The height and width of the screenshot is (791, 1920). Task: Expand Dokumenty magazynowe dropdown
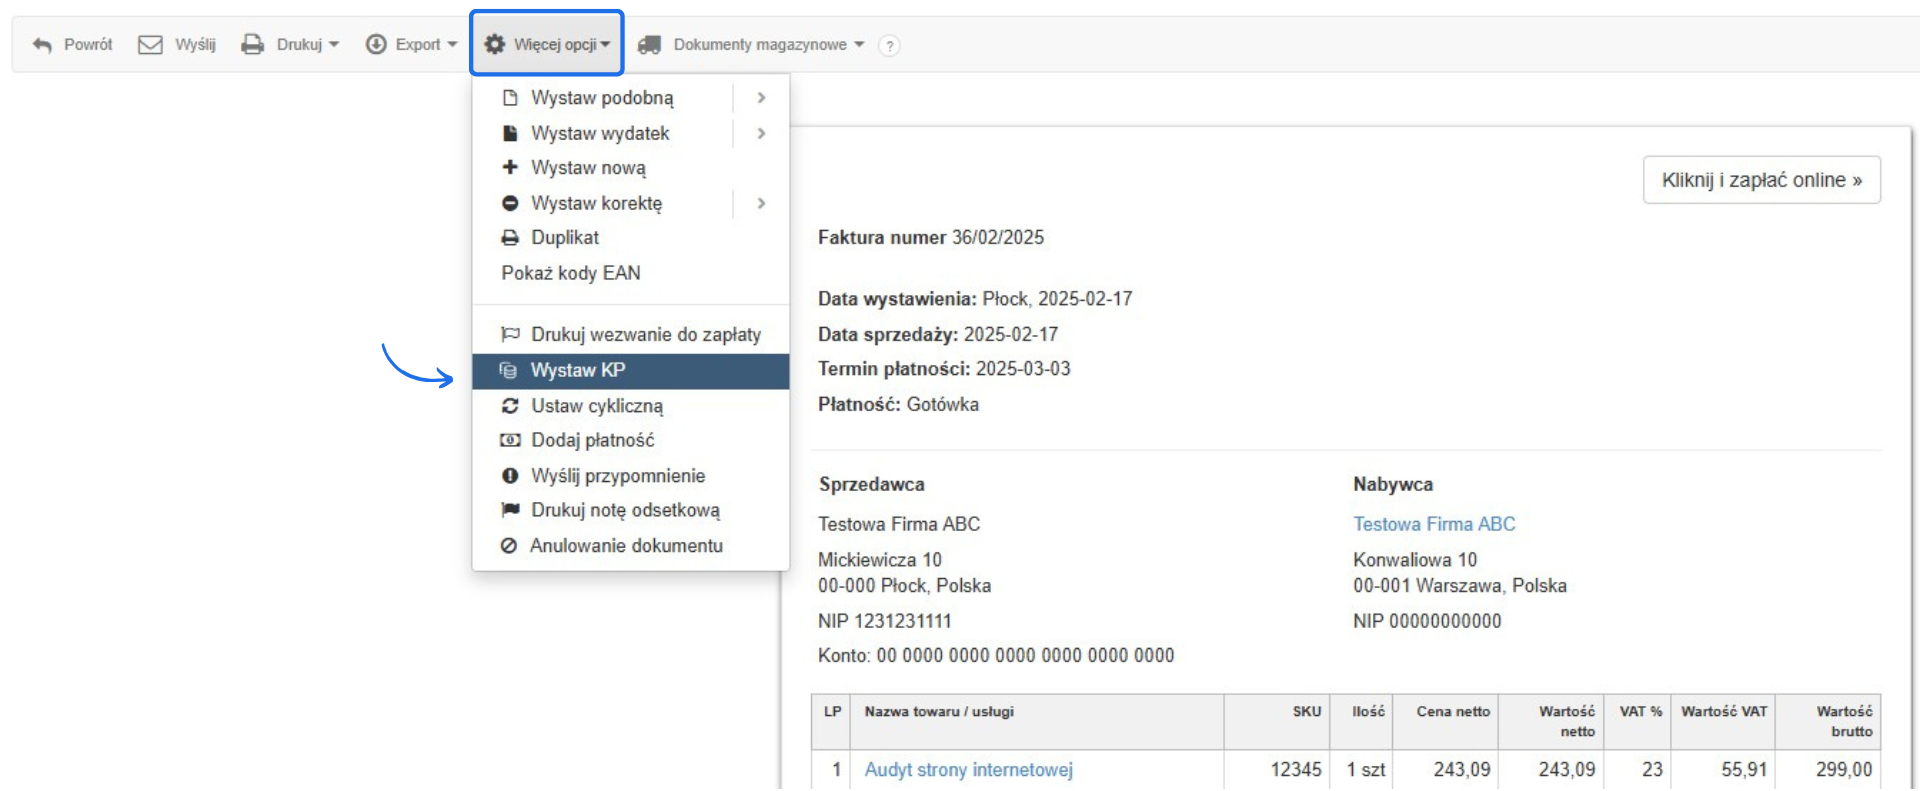(x=751, y=45)
